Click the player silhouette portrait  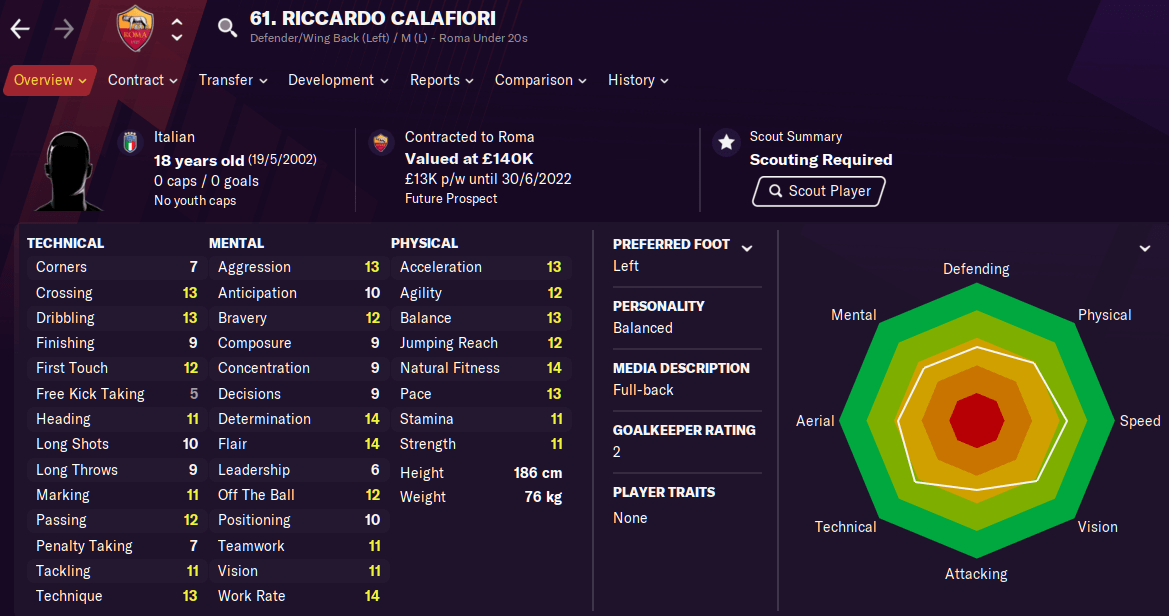(69, 171)
